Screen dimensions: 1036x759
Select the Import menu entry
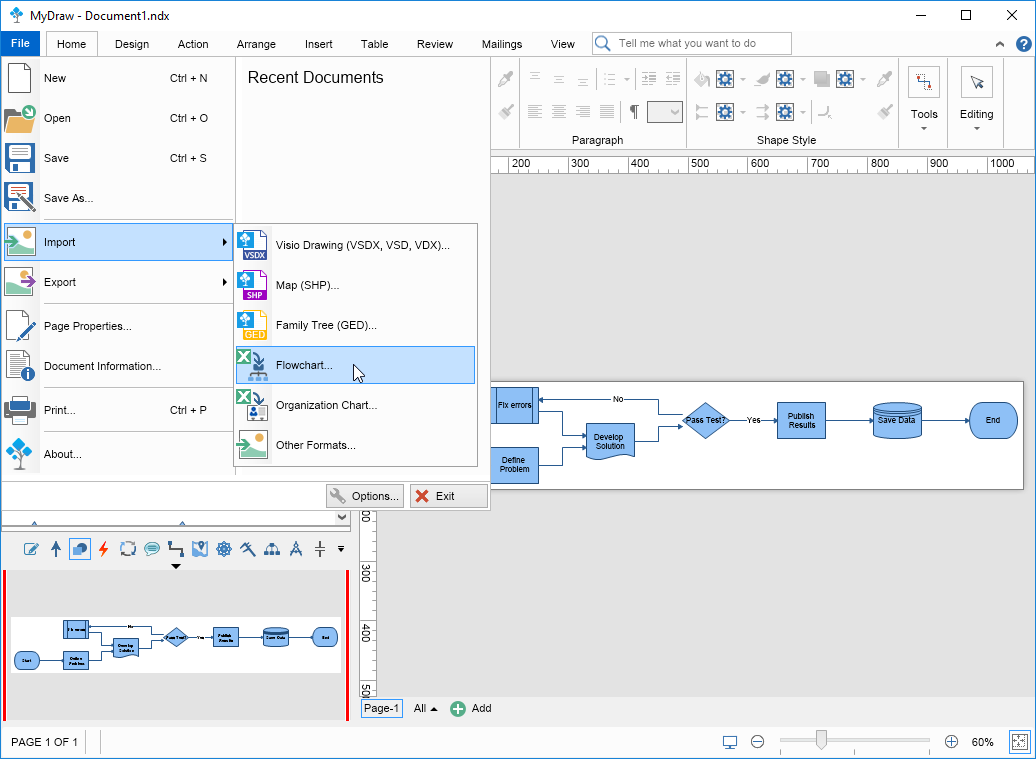click(x=118, y=242)
